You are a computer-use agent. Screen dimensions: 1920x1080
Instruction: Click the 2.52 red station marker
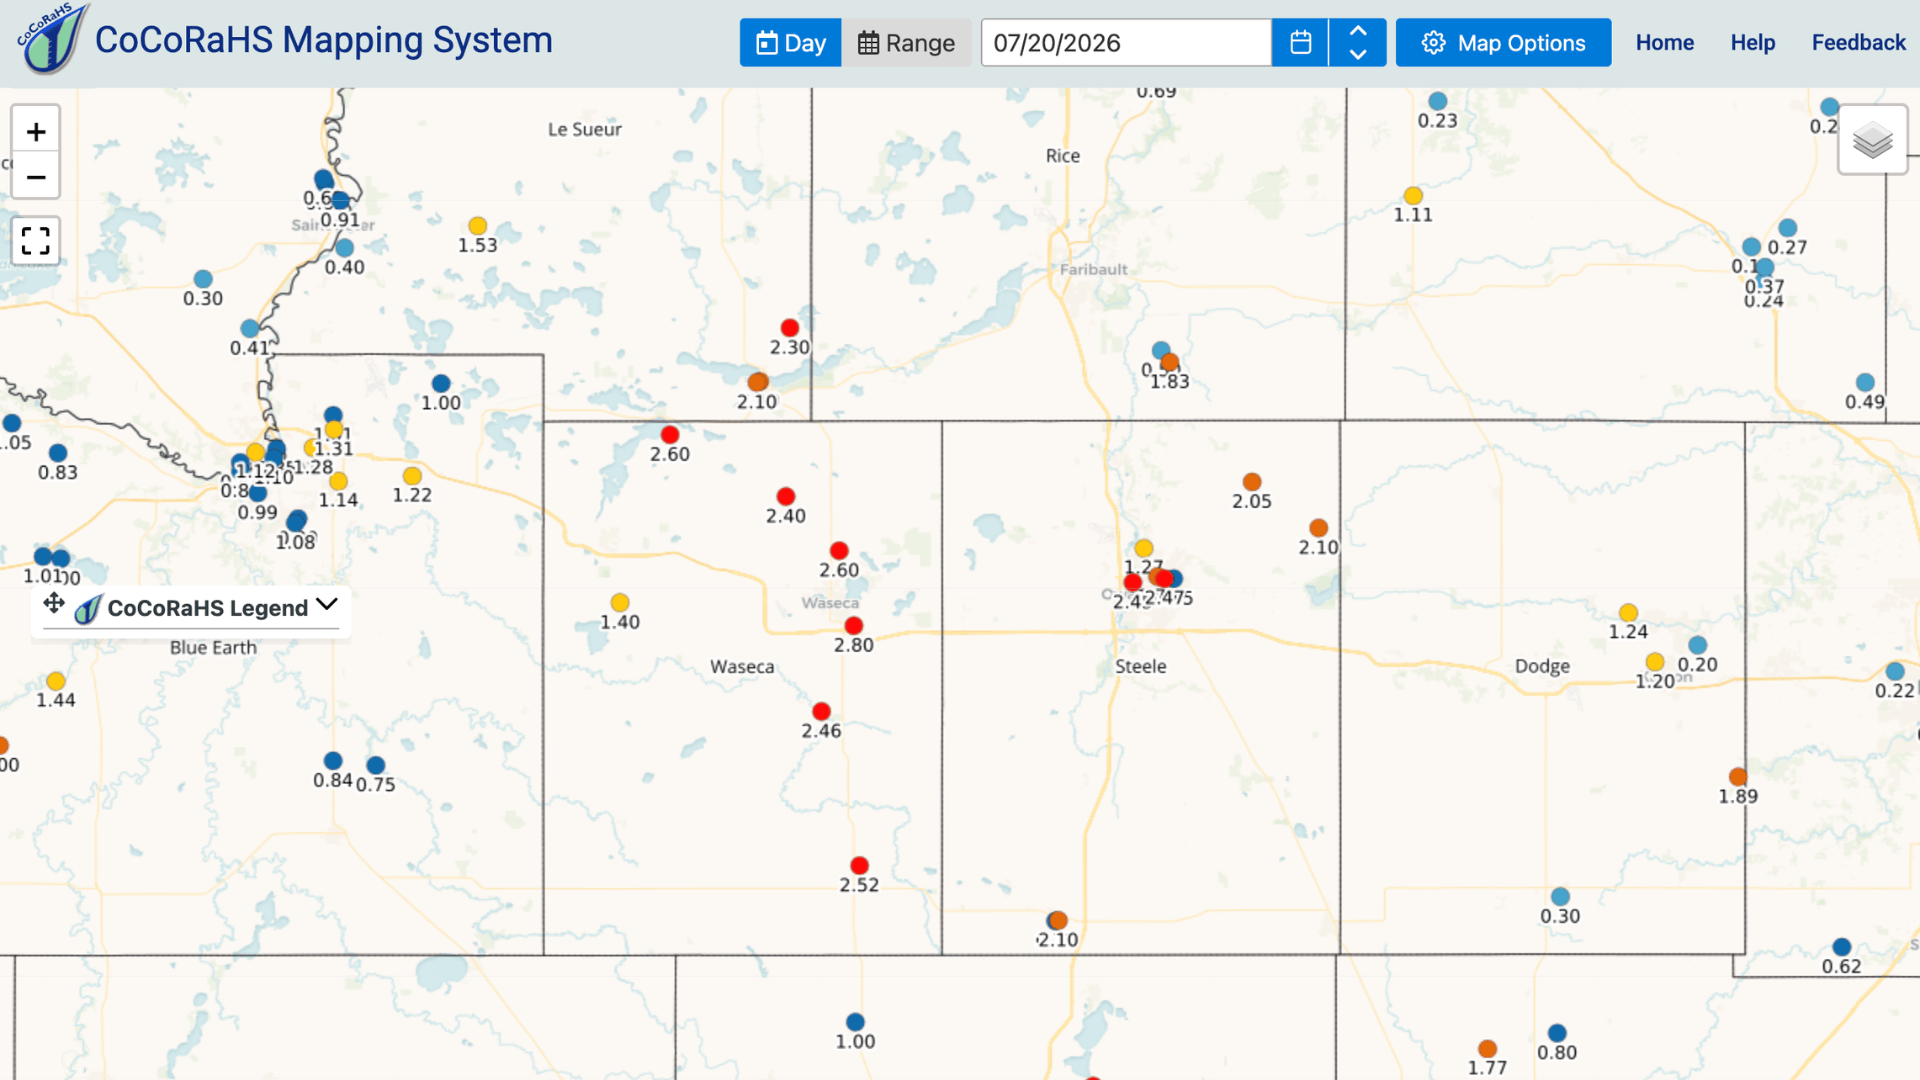pyautogui.click(x=860, y=866)
